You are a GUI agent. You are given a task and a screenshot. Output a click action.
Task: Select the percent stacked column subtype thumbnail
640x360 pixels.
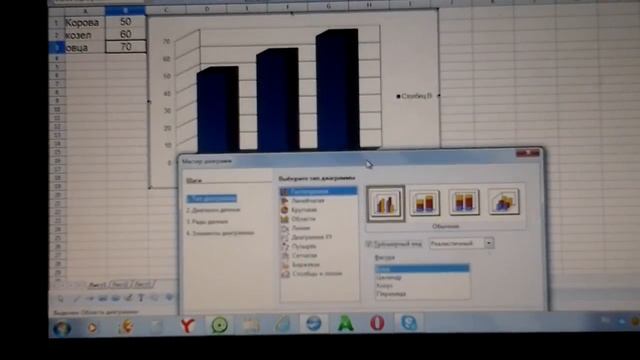[x=464, y=202]
